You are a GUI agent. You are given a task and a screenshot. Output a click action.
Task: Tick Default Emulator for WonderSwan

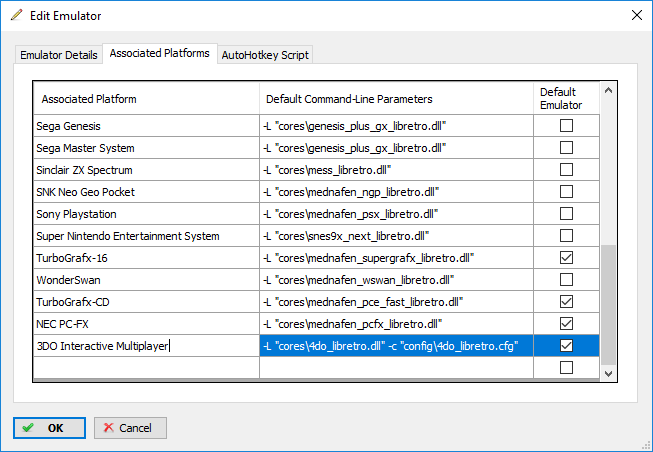[566, 280]
